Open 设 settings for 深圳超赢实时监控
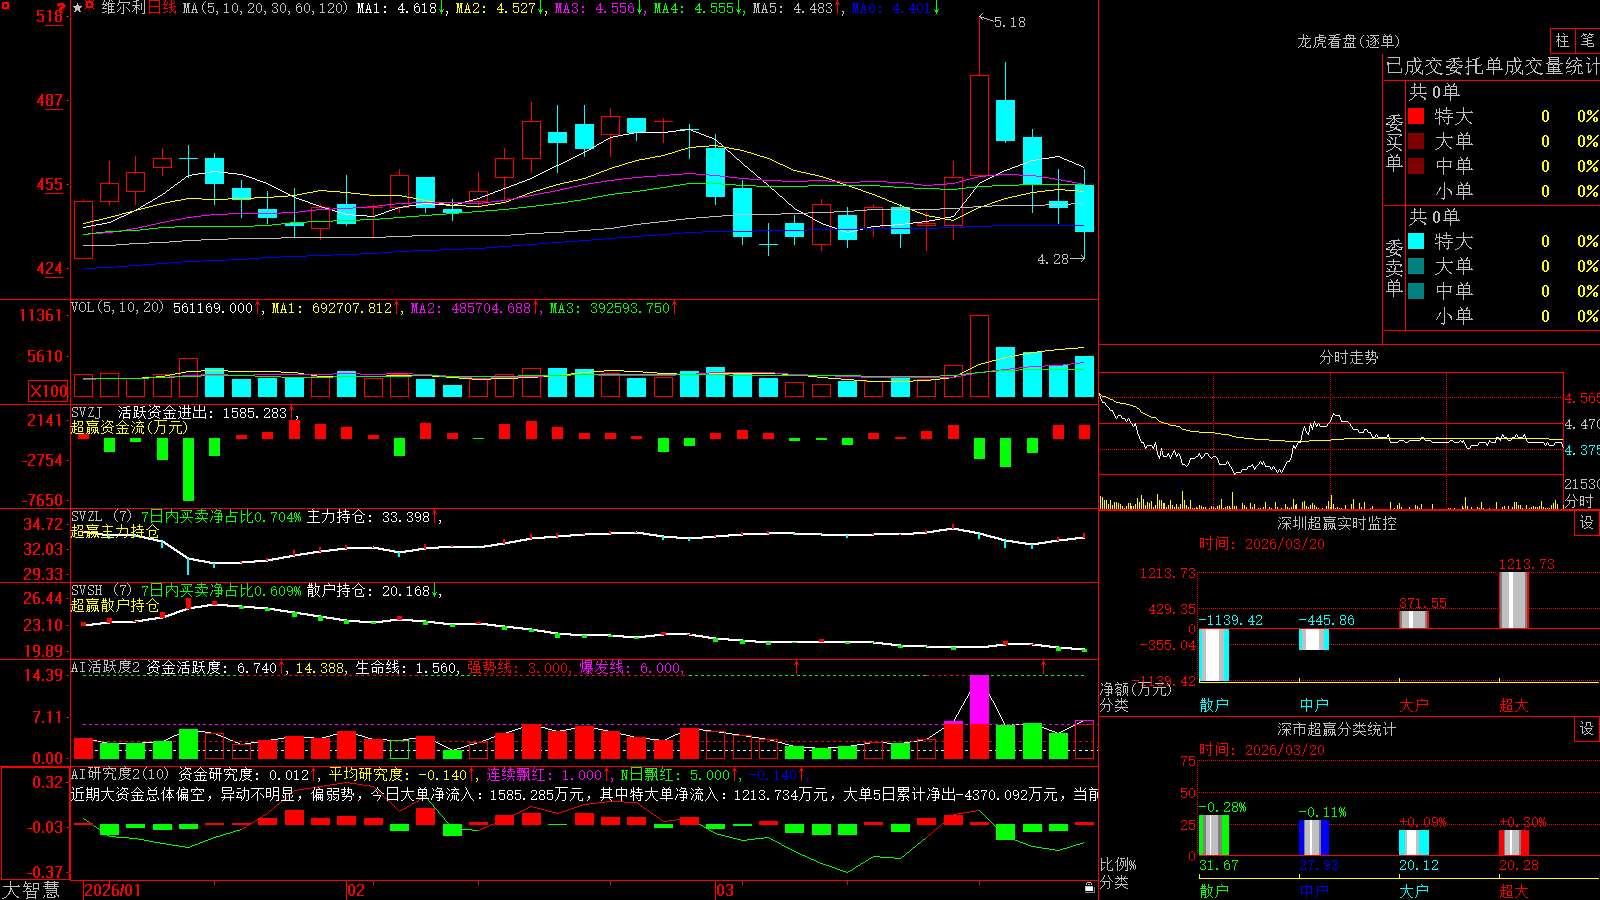Image resolution: width=1600 pixels, height=900 pixels. click(1587, 523)
